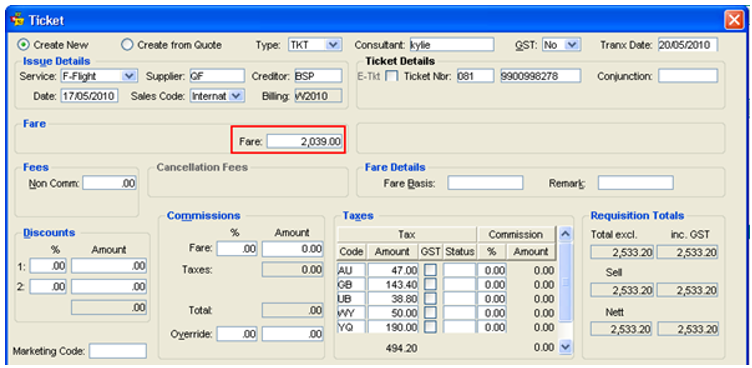This screenshot has width=752, height=368.
Task: Click Discount 2 amount field
Action: (109, 286)
